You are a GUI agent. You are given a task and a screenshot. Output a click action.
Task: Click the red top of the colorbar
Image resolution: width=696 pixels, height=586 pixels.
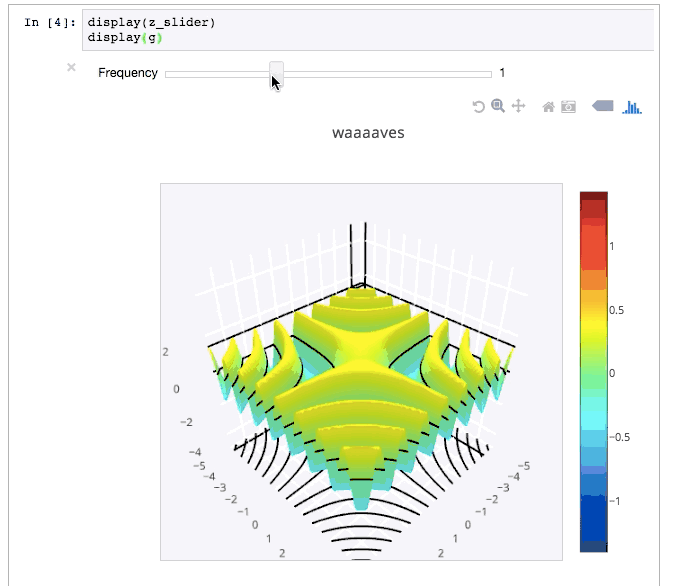[x=593, y=205]
